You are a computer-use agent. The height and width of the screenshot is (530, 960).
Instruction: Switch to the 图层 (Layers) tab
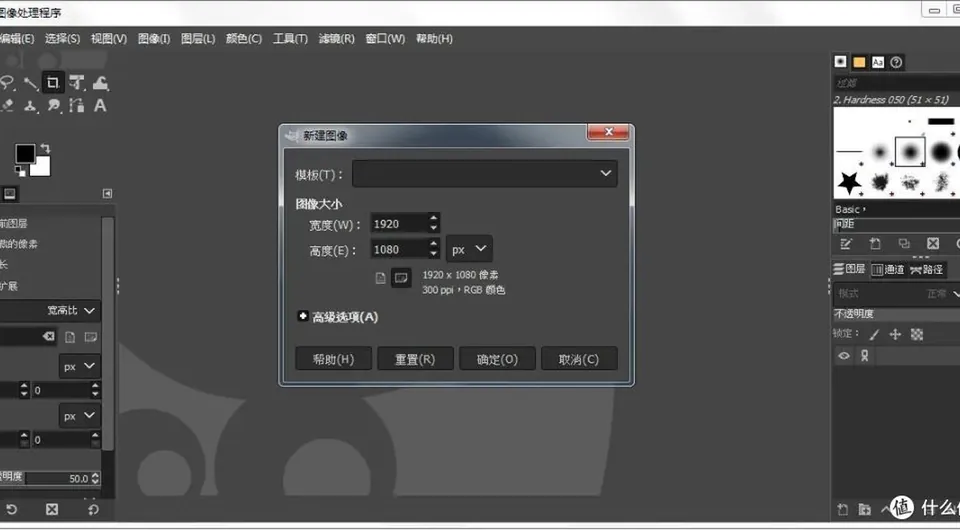point(850,269)
